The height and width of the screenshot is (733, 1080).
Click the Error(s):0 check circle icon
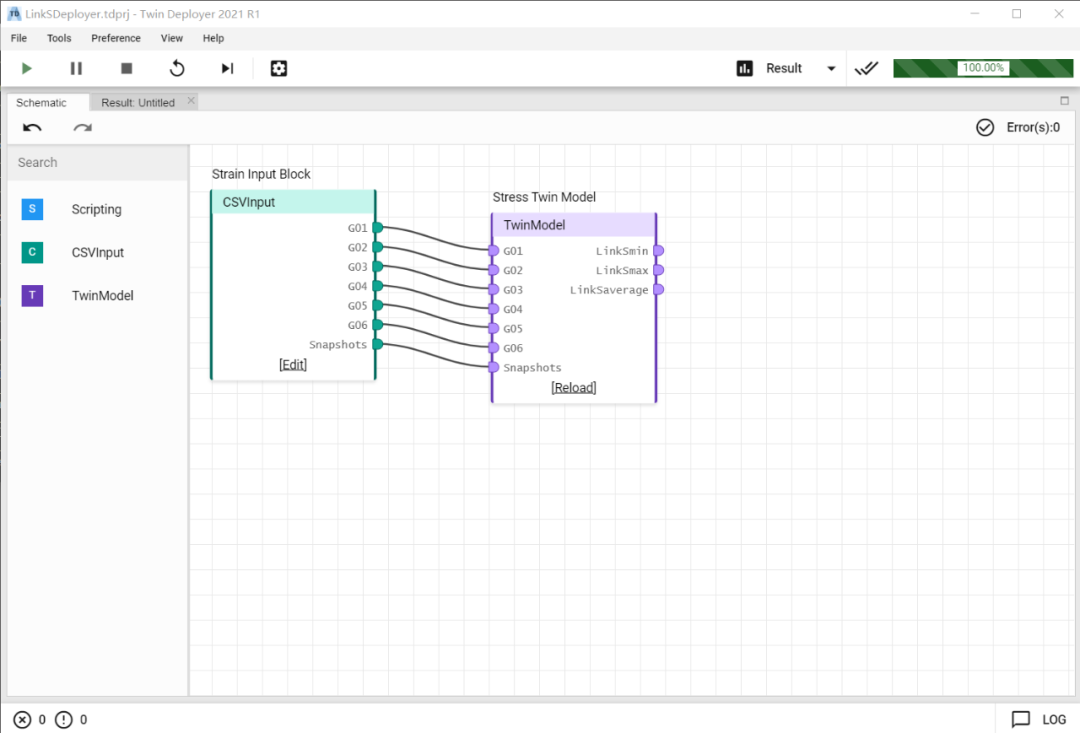pyautogui.click(x=985, y=127)
